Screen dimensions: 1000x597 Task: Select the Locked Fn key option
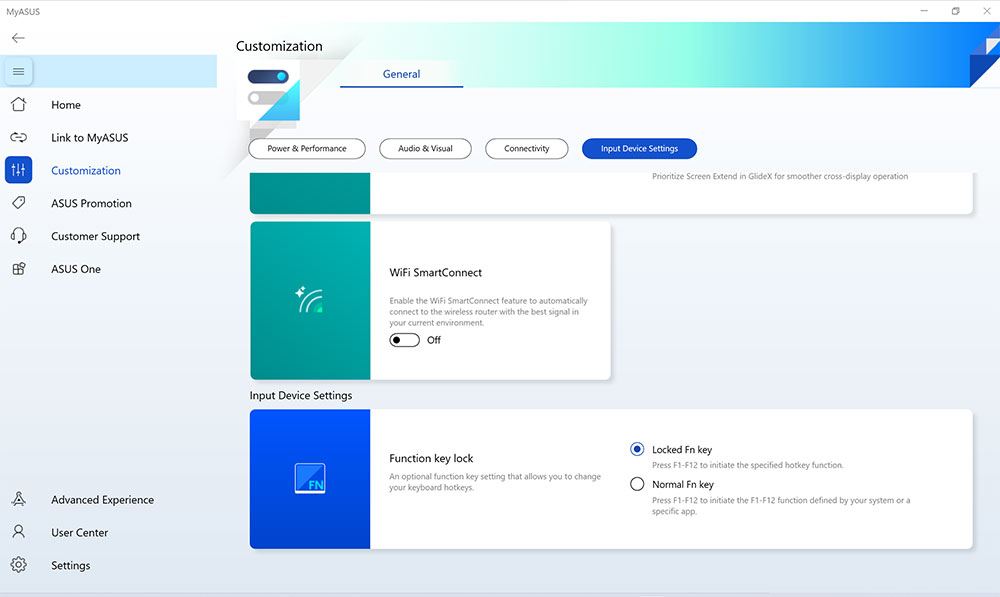[637, 449]
